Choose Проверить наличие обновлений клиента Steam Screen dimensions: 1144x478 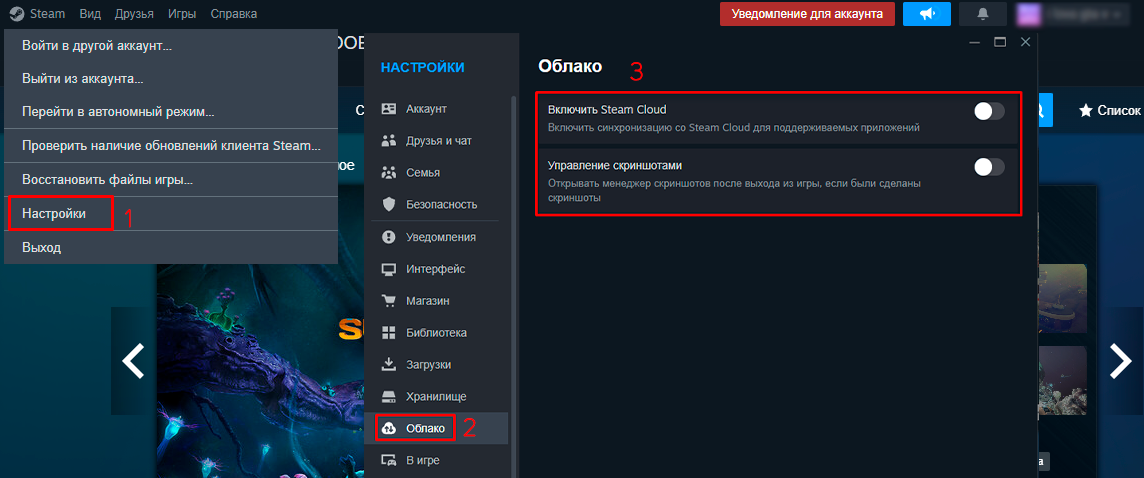tap(171, 145)
